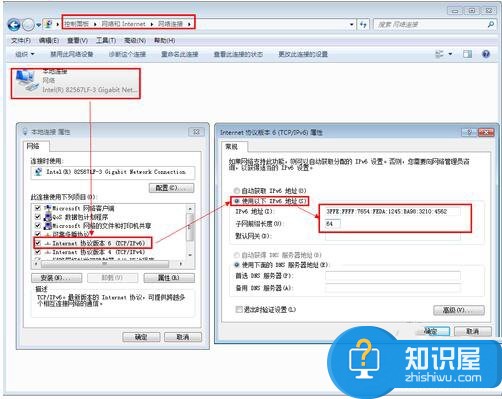Open the view options dropdown arrow
Image resolution: width=502 pixels, height=399 pixels.
[x=450, y=54]
